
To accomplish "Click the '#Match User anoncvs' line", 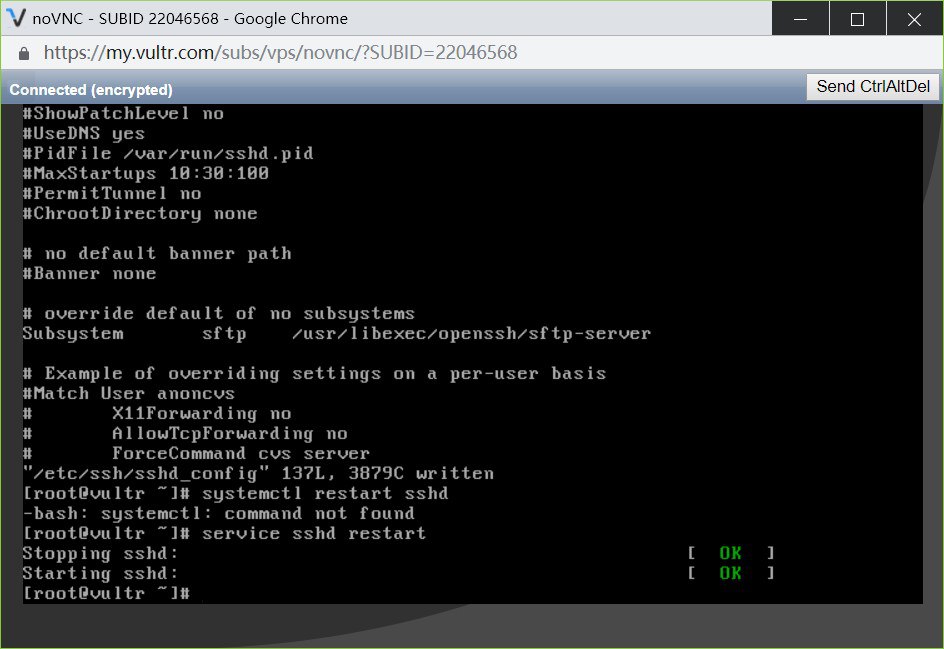I will [128, 393].
